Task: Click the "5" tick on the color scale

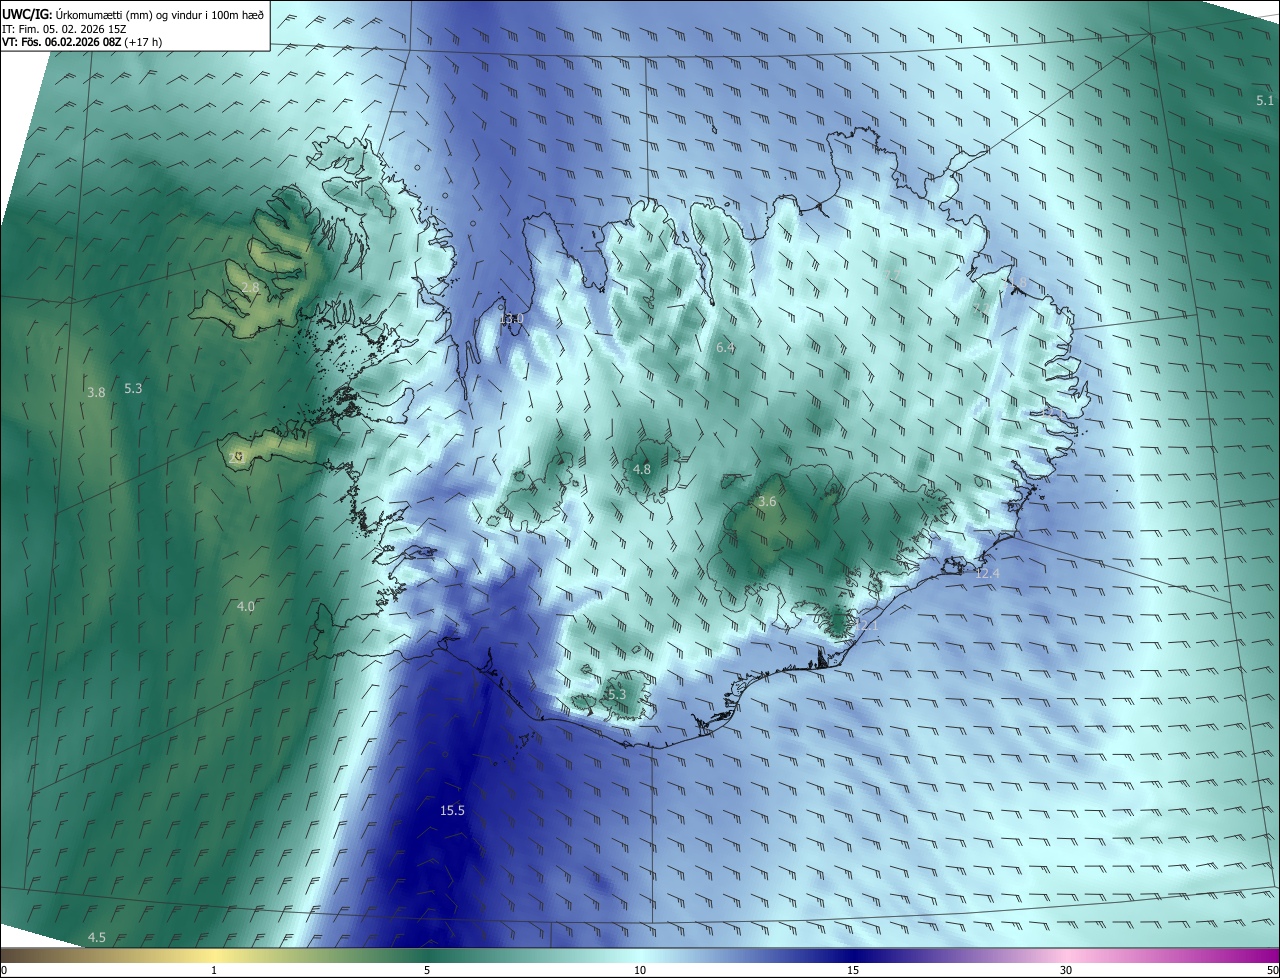Action: (x=427, y=971)
